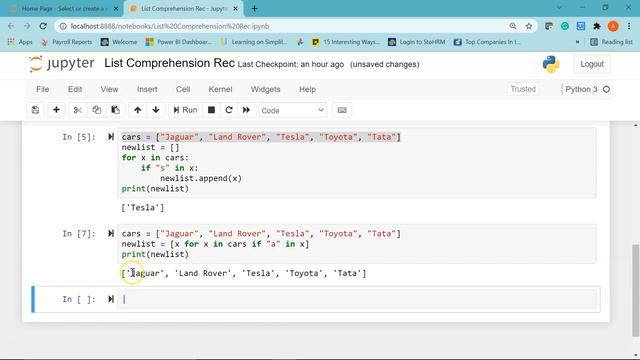Reload the current page
Image resolution: width=640 pixels, height=360 pixels.
[43, 26]
